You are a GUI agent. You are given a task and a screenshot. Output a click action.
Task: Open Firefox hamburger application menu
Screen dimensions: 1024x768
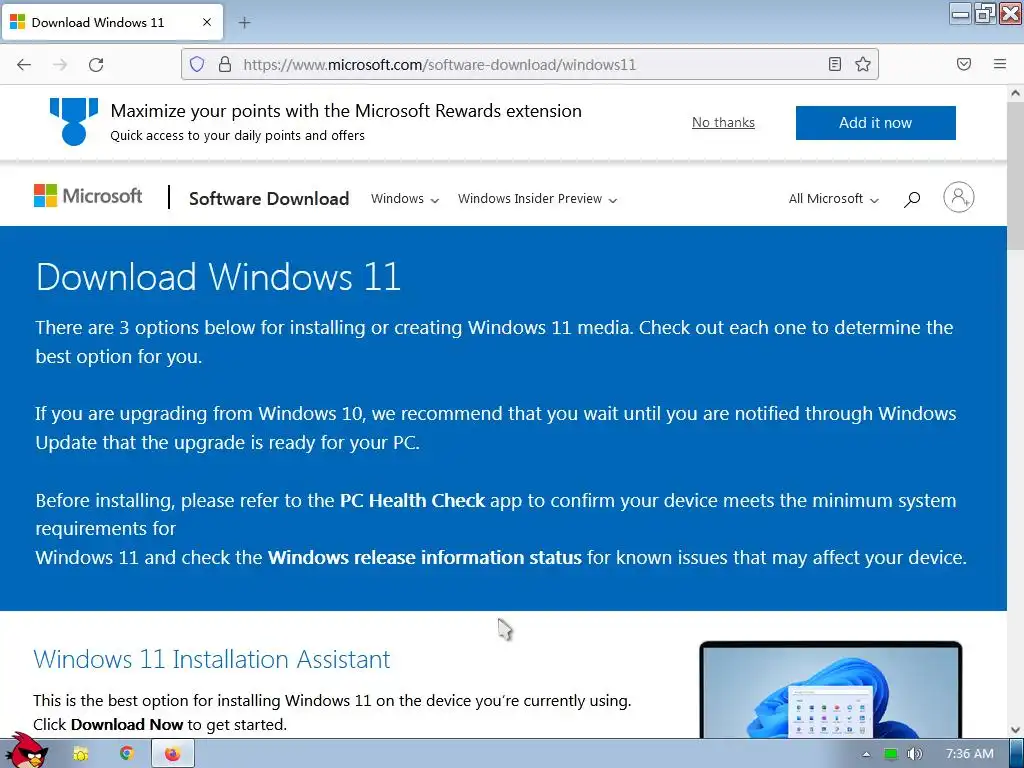pos(1000,64)
